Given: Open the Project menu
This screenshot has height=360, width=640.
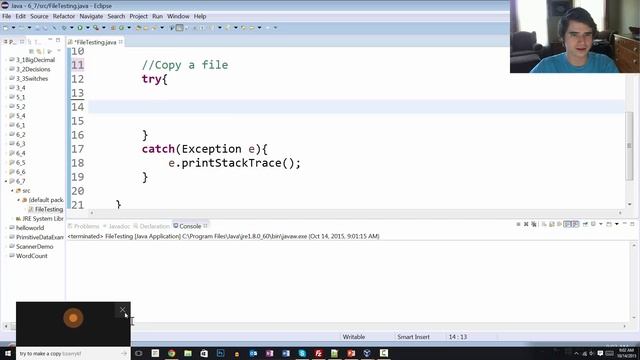Looking at the screenshot, I should pos(138,16).
